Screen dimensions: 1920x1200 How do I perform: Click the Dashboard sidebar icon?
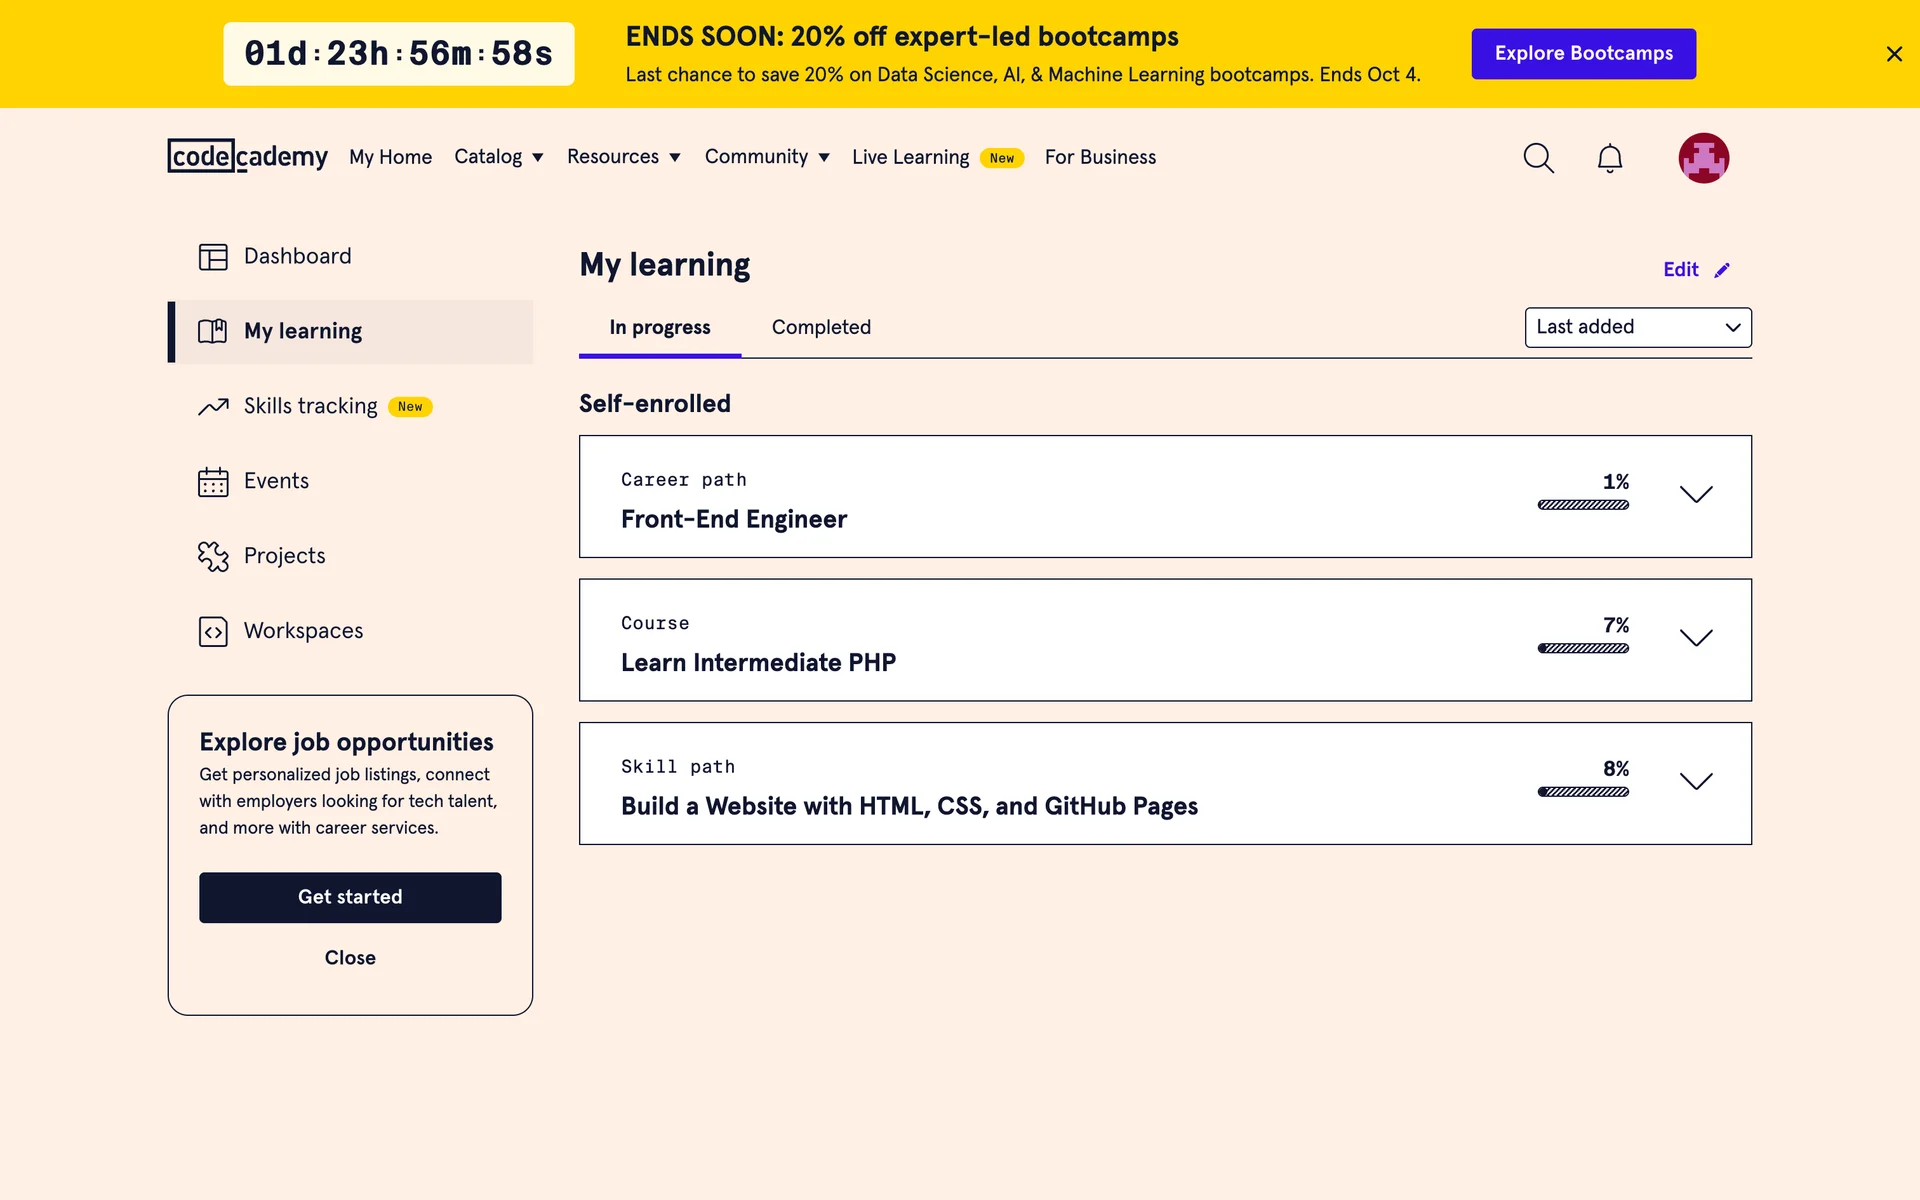point(213,257)
